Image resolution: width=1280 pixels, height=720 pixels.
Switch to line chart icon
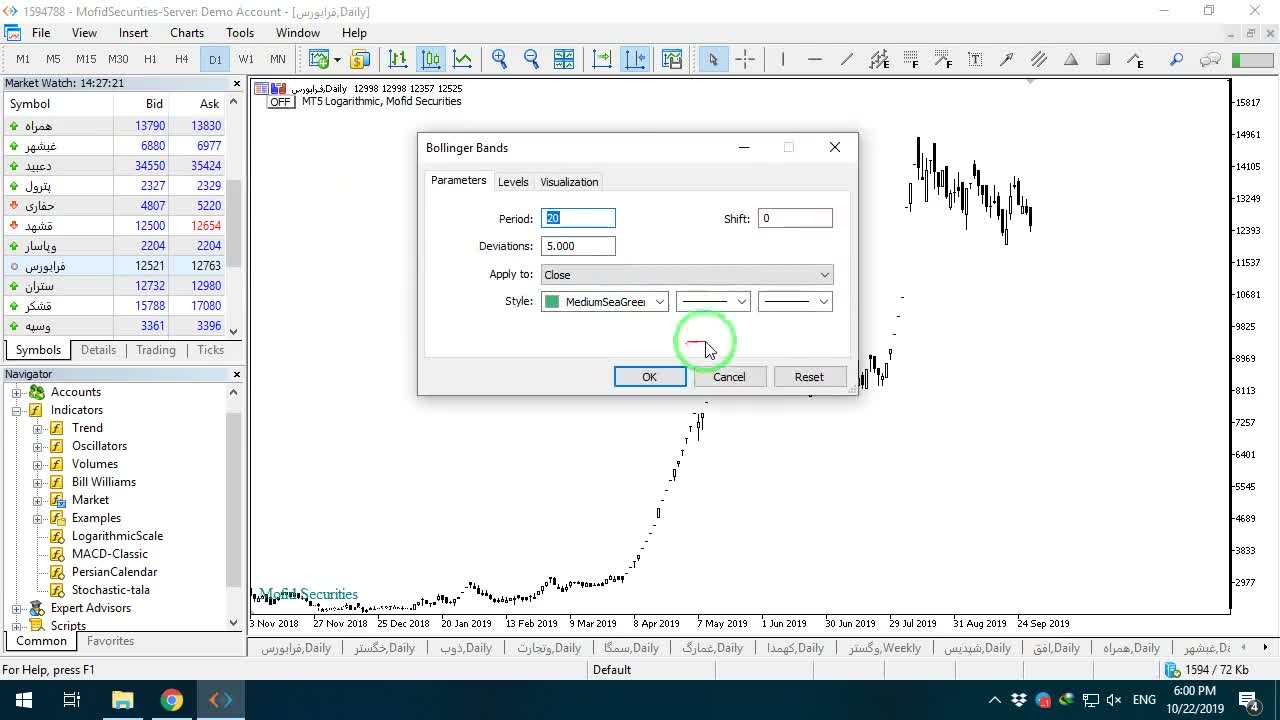click(462, 59)
